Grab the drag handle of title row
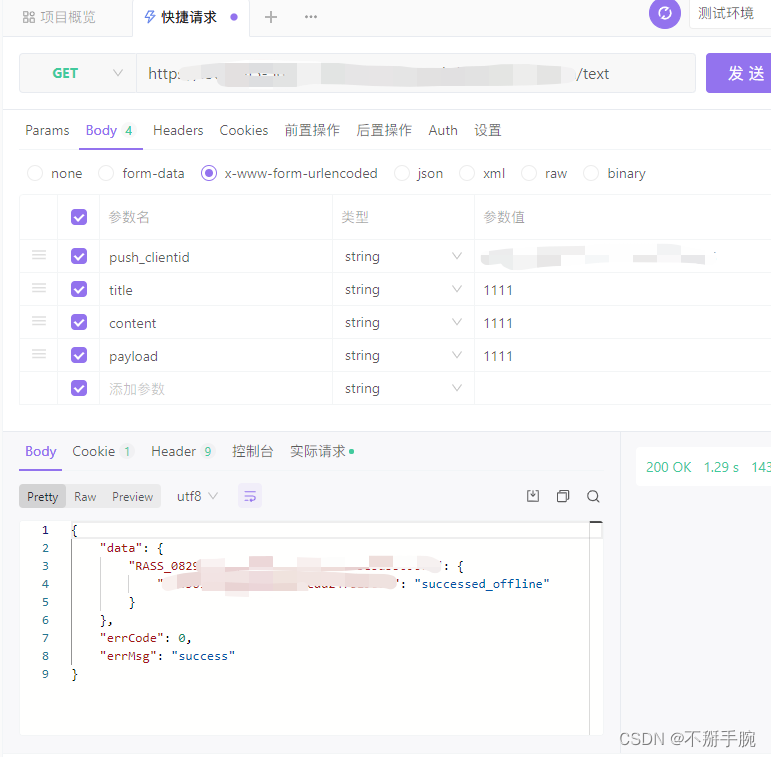 (39, 289)
